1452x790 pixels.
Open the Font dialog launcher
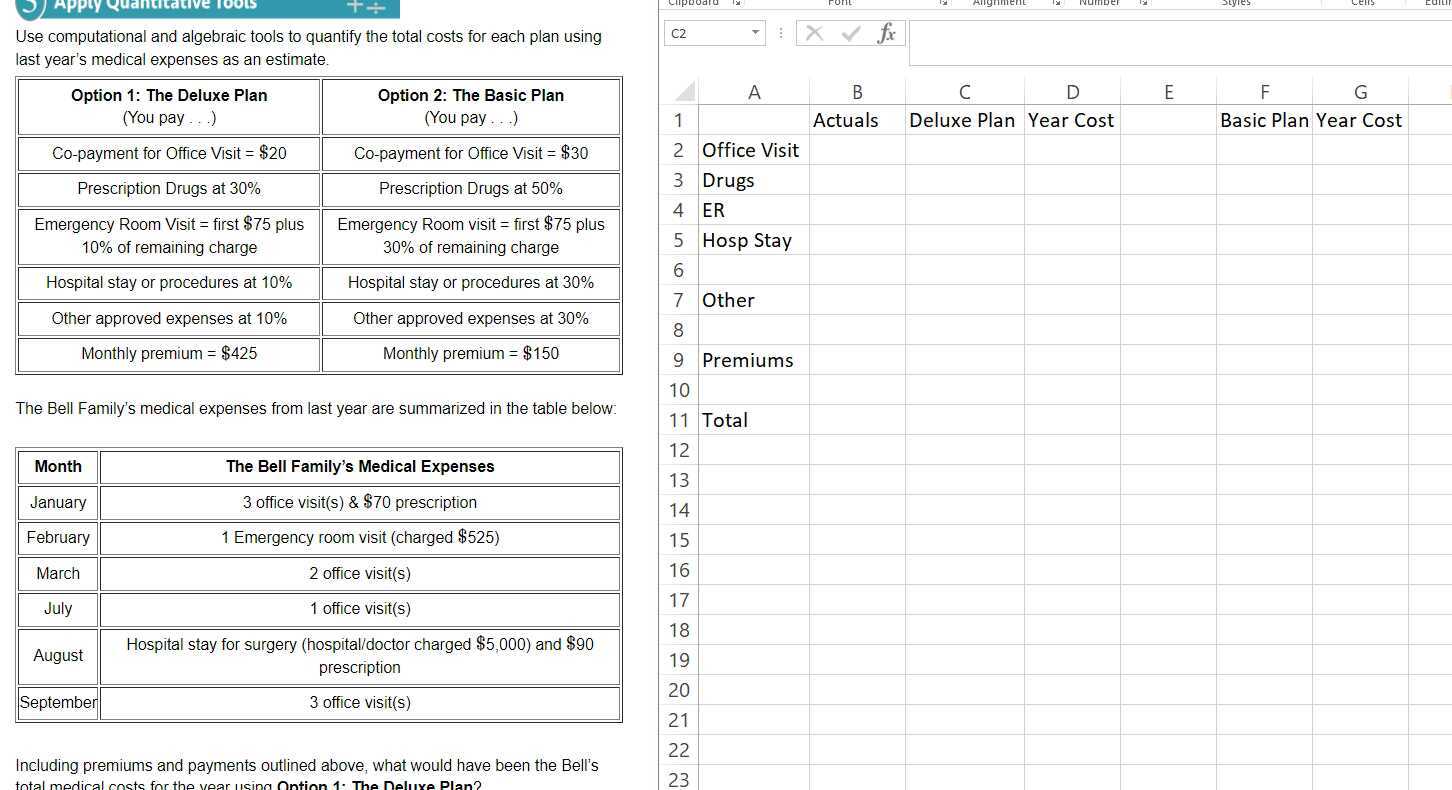point(943,3)
